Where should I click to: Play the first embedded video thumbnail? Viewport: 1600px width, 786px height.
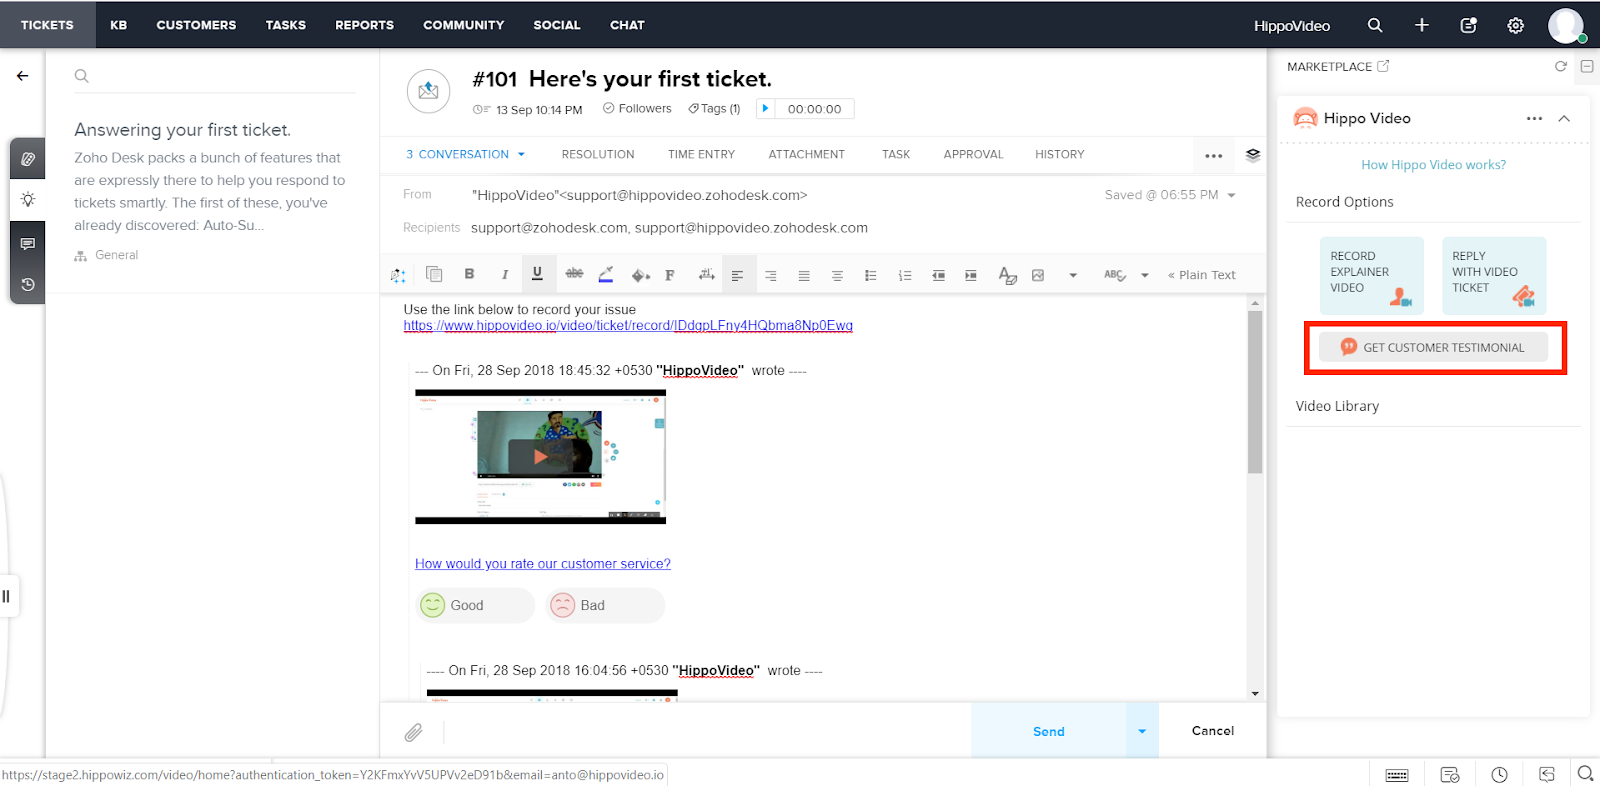point(540,456)
